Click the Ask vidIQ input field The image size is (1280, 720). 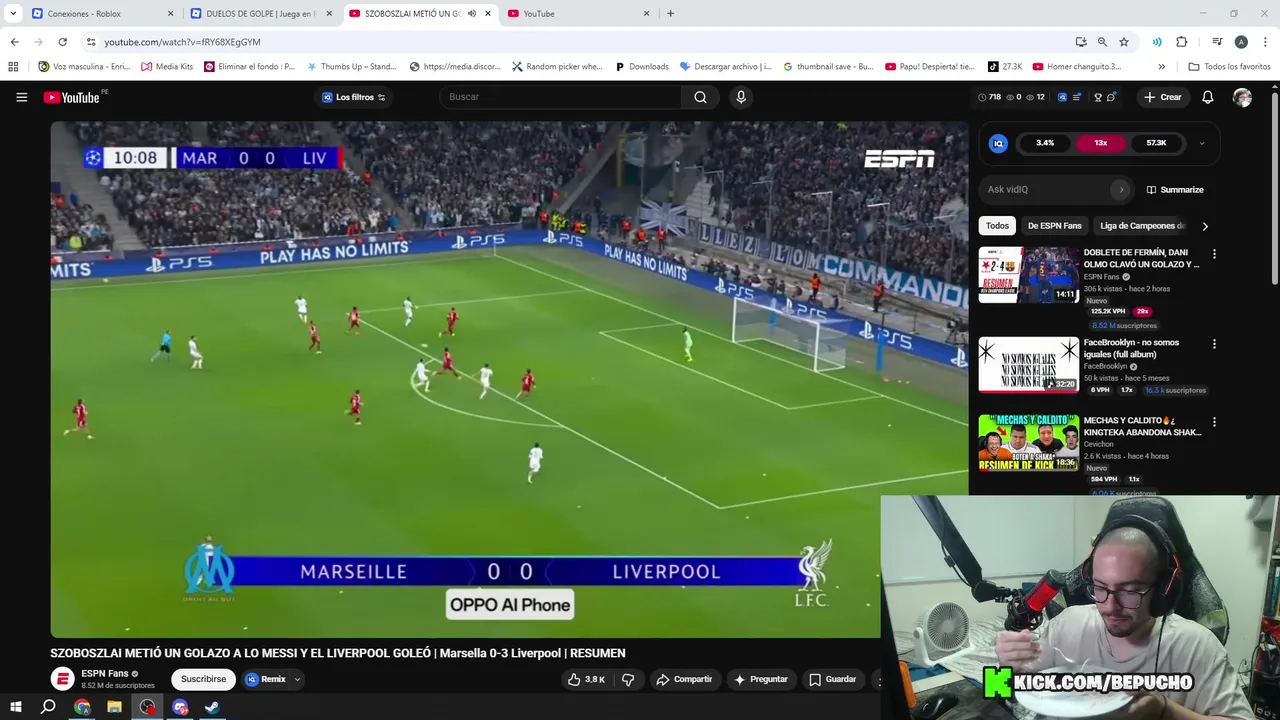1045,189
